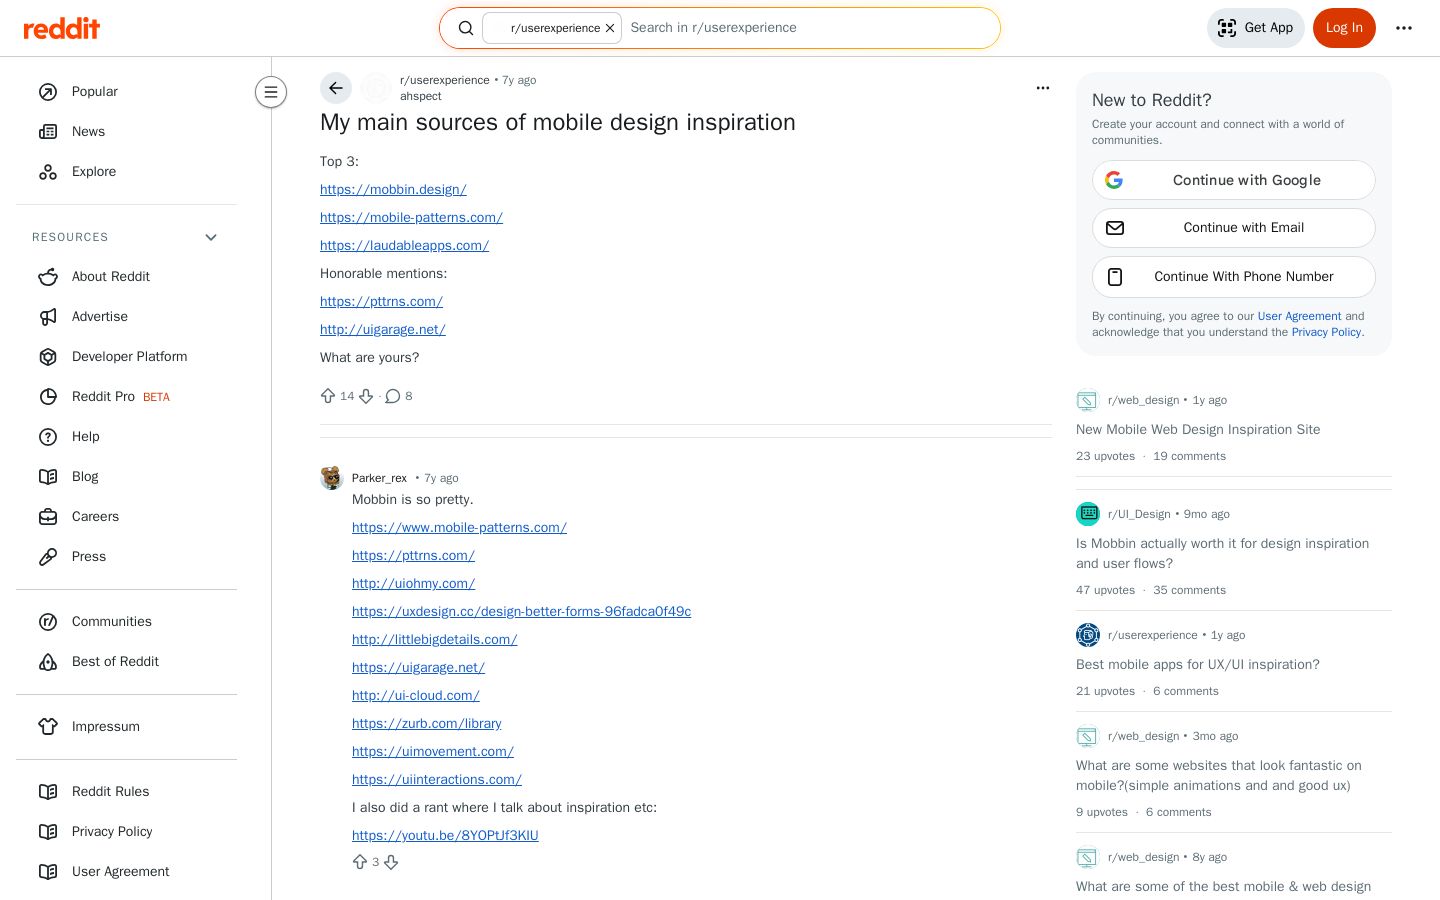Viewport: 1440px width, 900px height.
Task: Click the back arrow beside the post header
Action: pos(336,88)
